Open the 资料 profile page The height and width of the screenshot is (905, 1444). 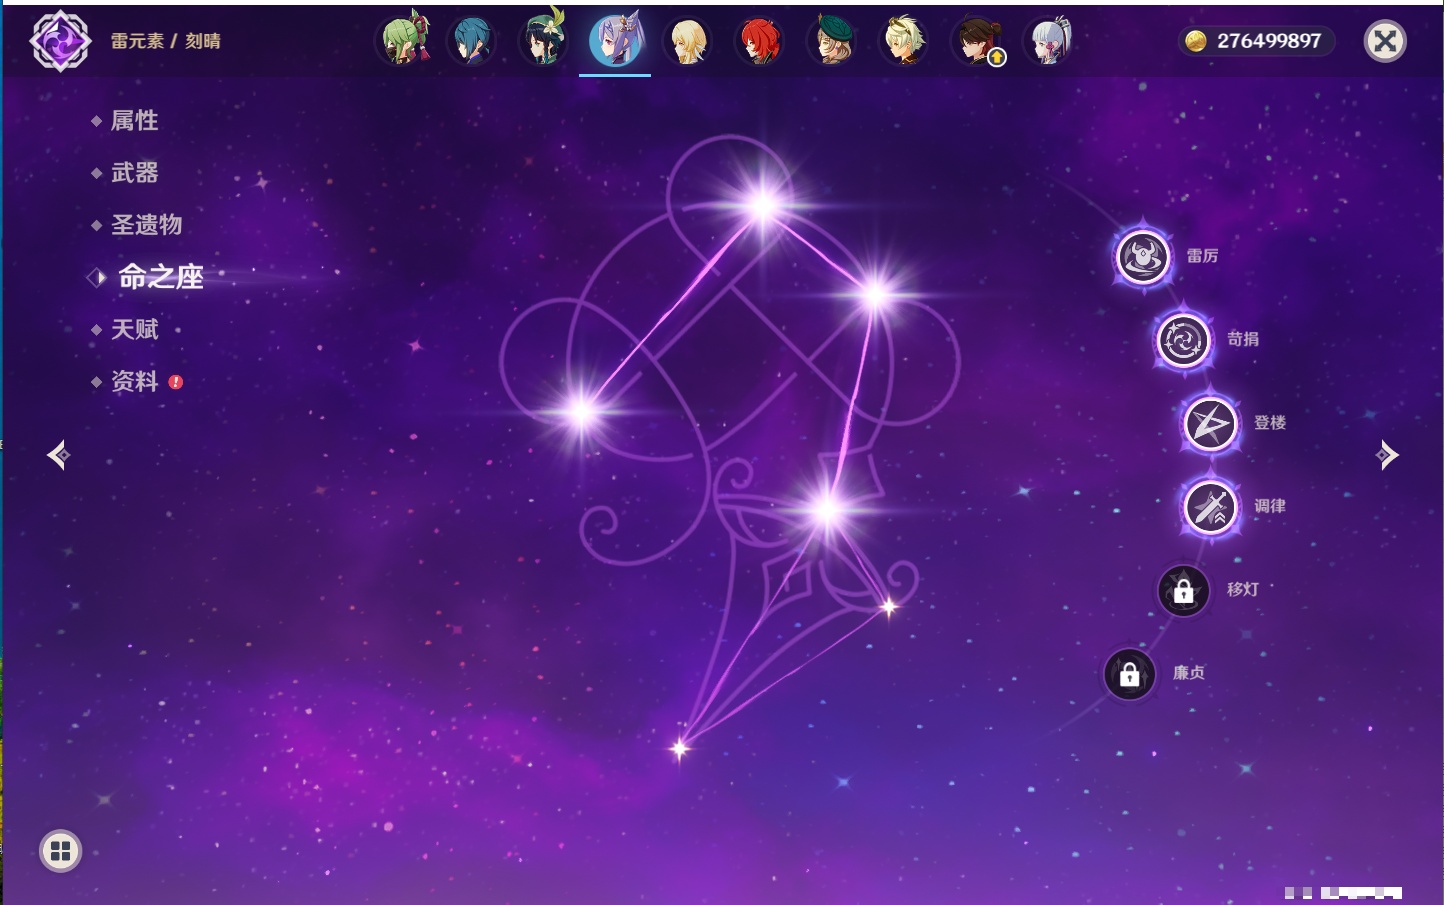pos(134,382)
